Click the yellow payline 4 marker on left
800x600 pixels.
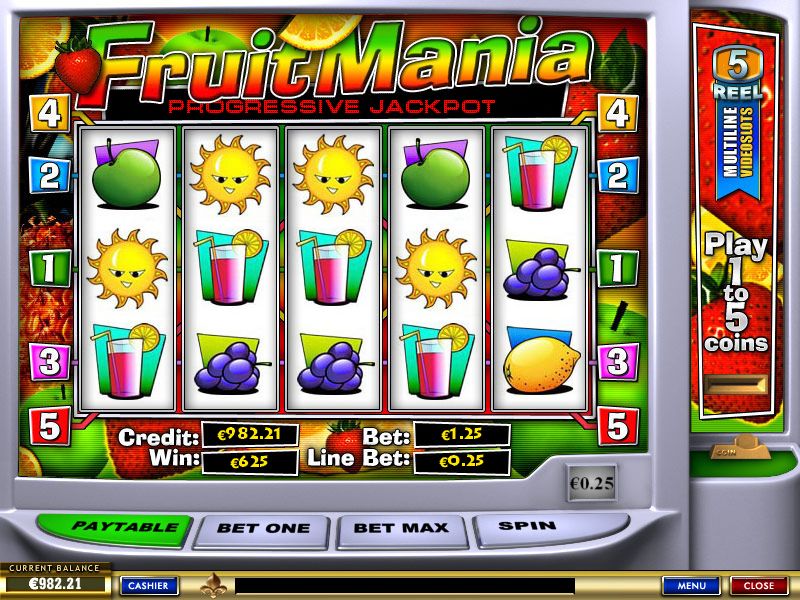click(49, 113)
